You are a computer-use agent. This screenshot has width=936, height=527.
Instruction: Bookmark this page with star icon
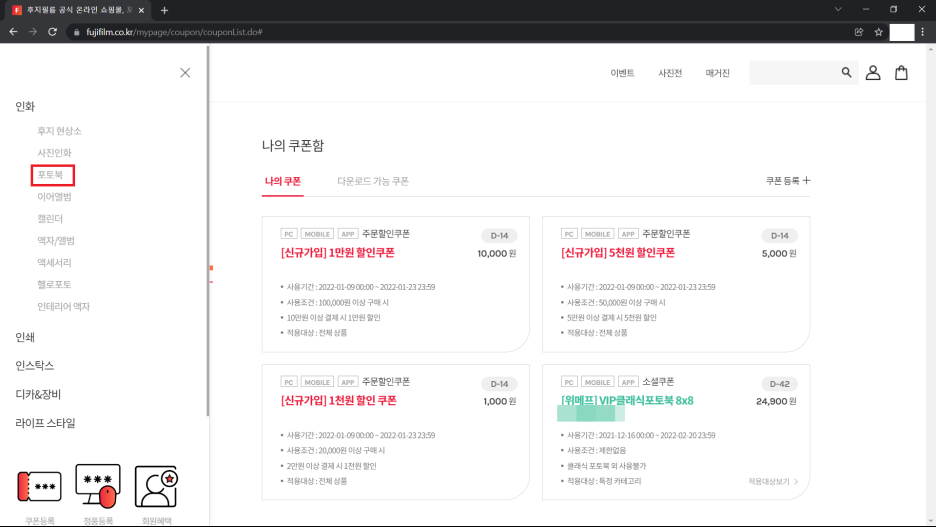(x=878, y=32)
